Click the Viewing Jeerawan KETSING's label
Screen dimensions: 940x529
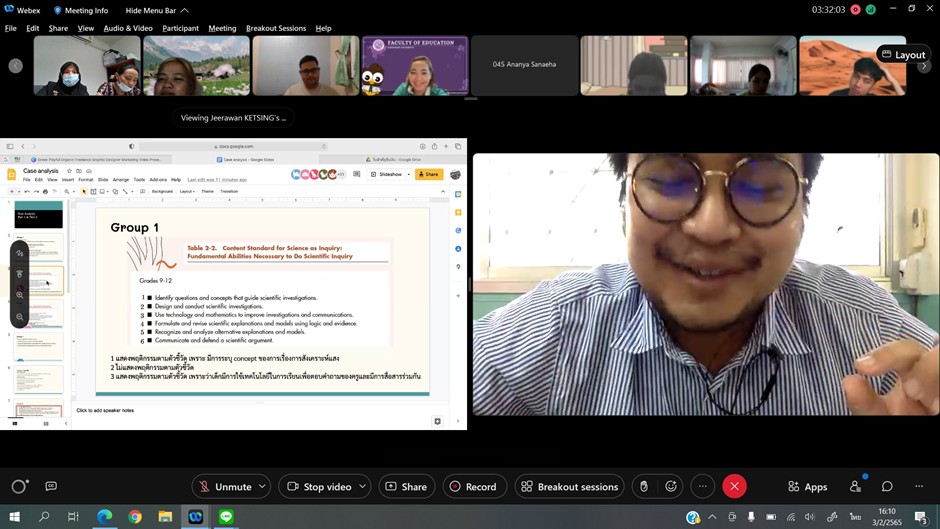coord(233,118)
